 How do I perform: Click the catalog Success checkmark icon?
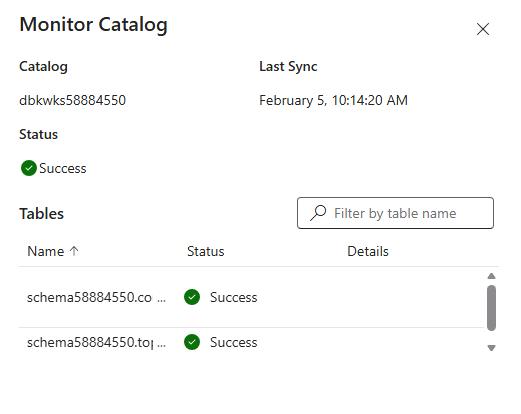pos(29,168)
